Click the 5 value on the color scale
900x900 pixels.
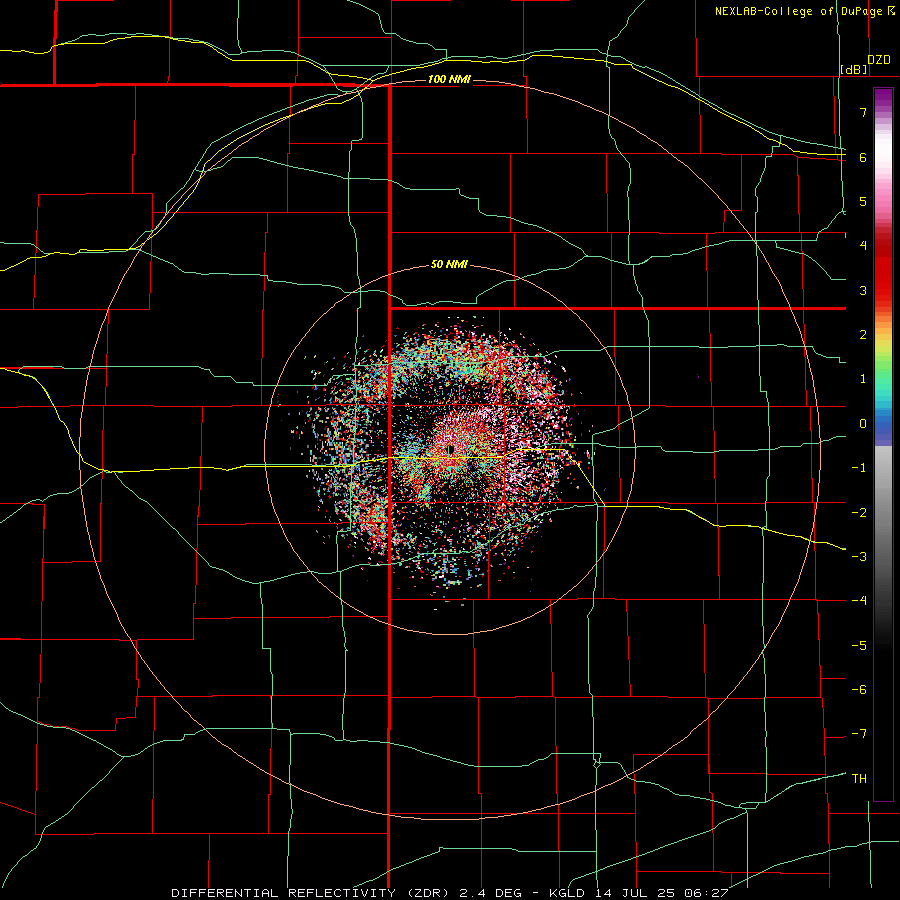[x=863, y=201]
